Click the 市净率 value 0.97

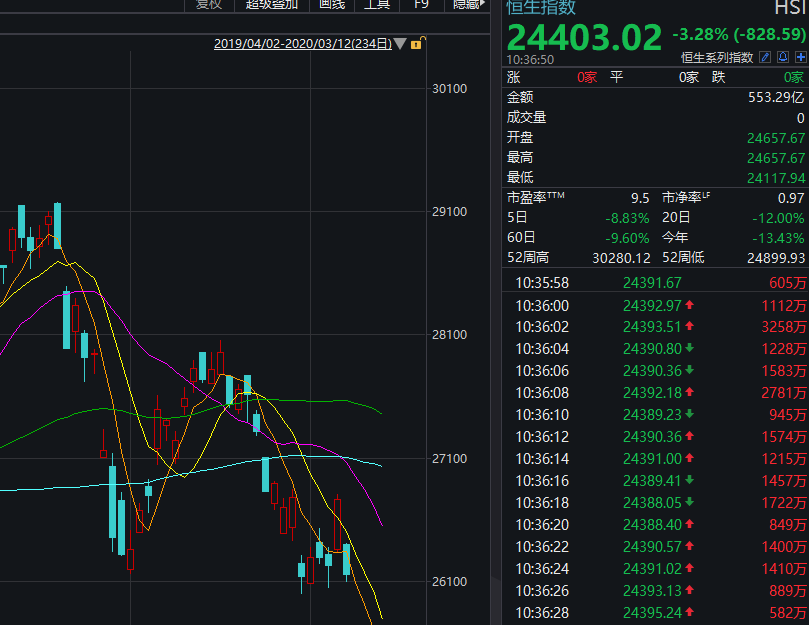point(791,198)
